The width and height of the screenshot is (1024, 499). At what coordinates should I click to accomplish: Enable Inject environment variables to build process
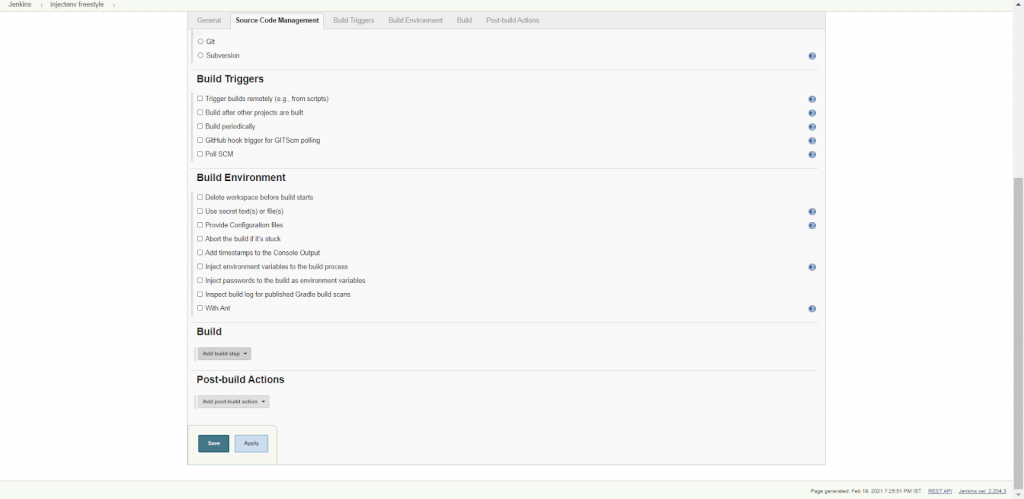coord(200,266)
